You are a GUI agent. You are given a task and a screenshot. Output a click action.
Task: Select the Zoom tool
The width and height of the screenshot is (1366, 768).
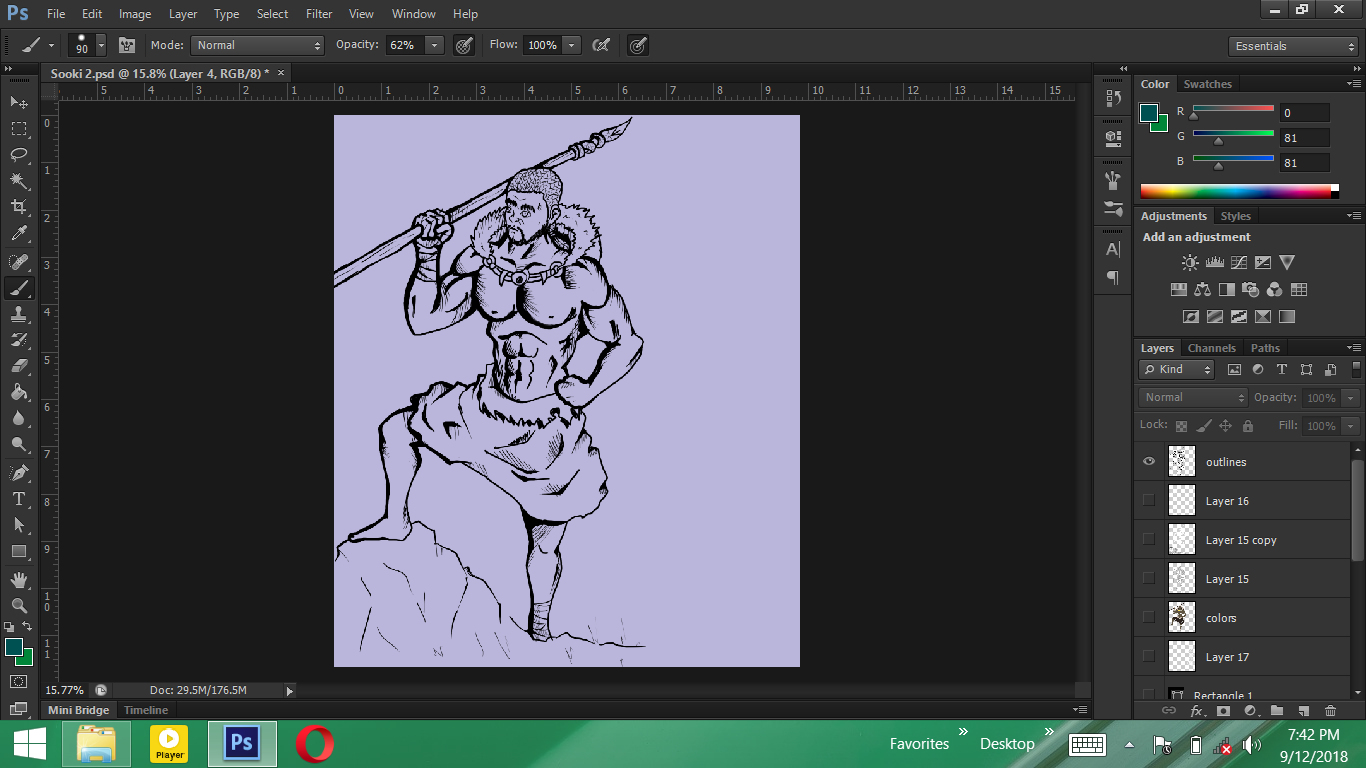(x=19, y=605)
